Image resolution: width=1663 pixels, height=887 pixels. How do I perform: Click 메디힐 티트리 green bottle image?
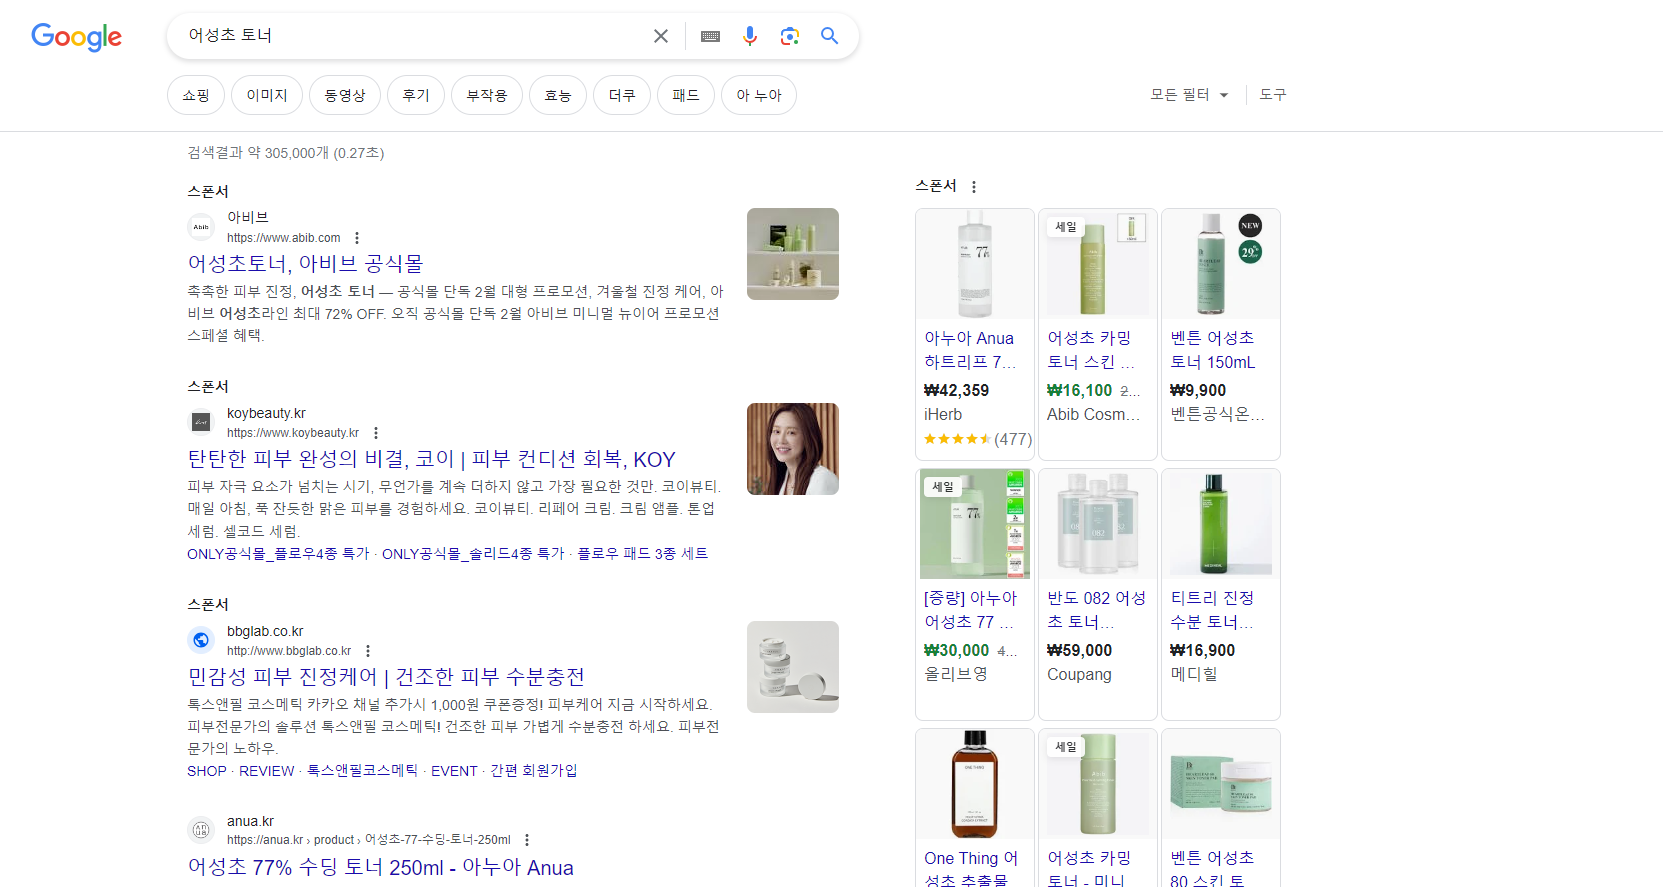click(x=1221, y=524)
